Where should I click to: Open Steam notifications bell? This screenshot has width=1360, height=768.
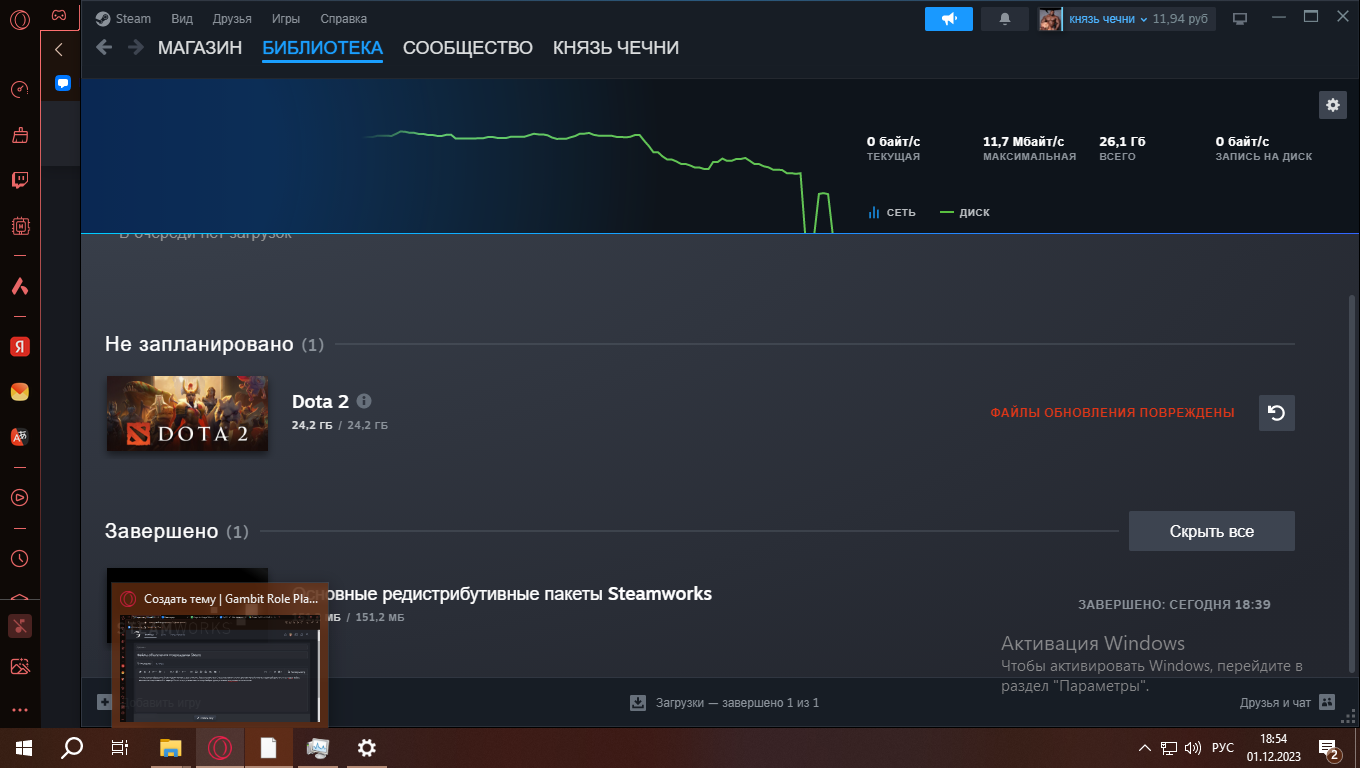pos(1005,19)
